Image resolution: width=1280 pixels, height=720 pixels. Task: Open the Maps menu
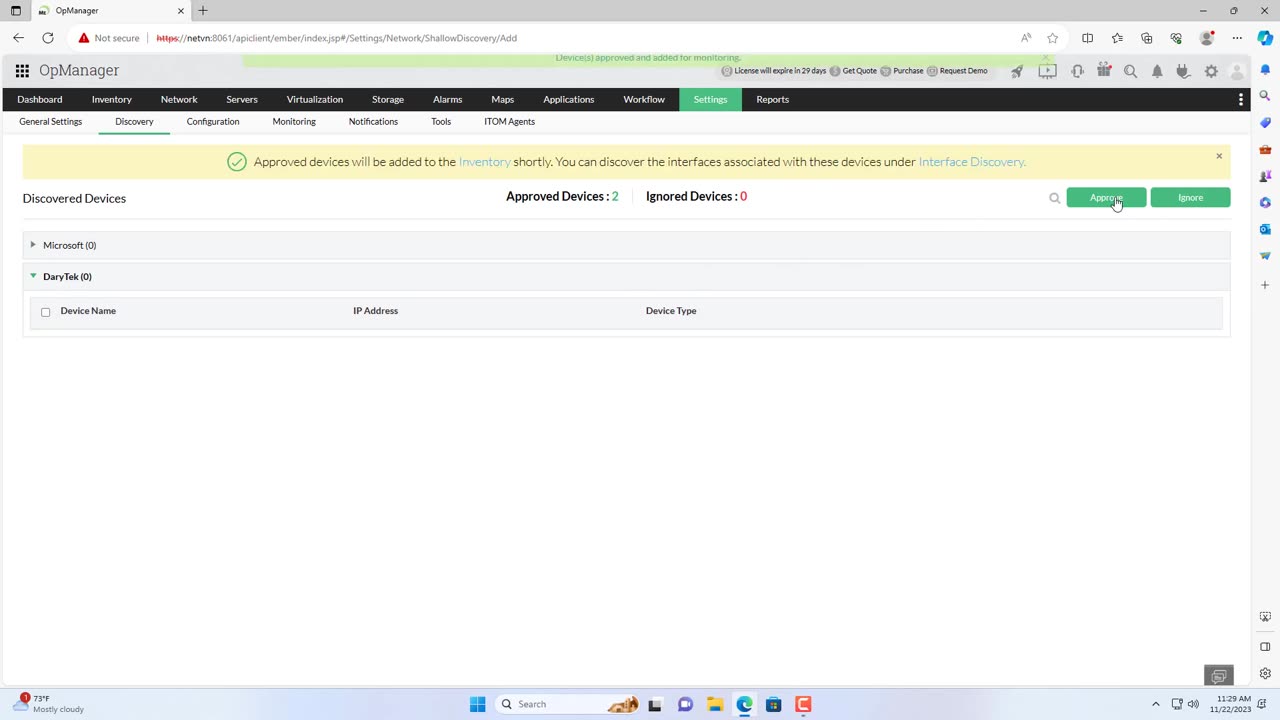click(x=503, y=100)
